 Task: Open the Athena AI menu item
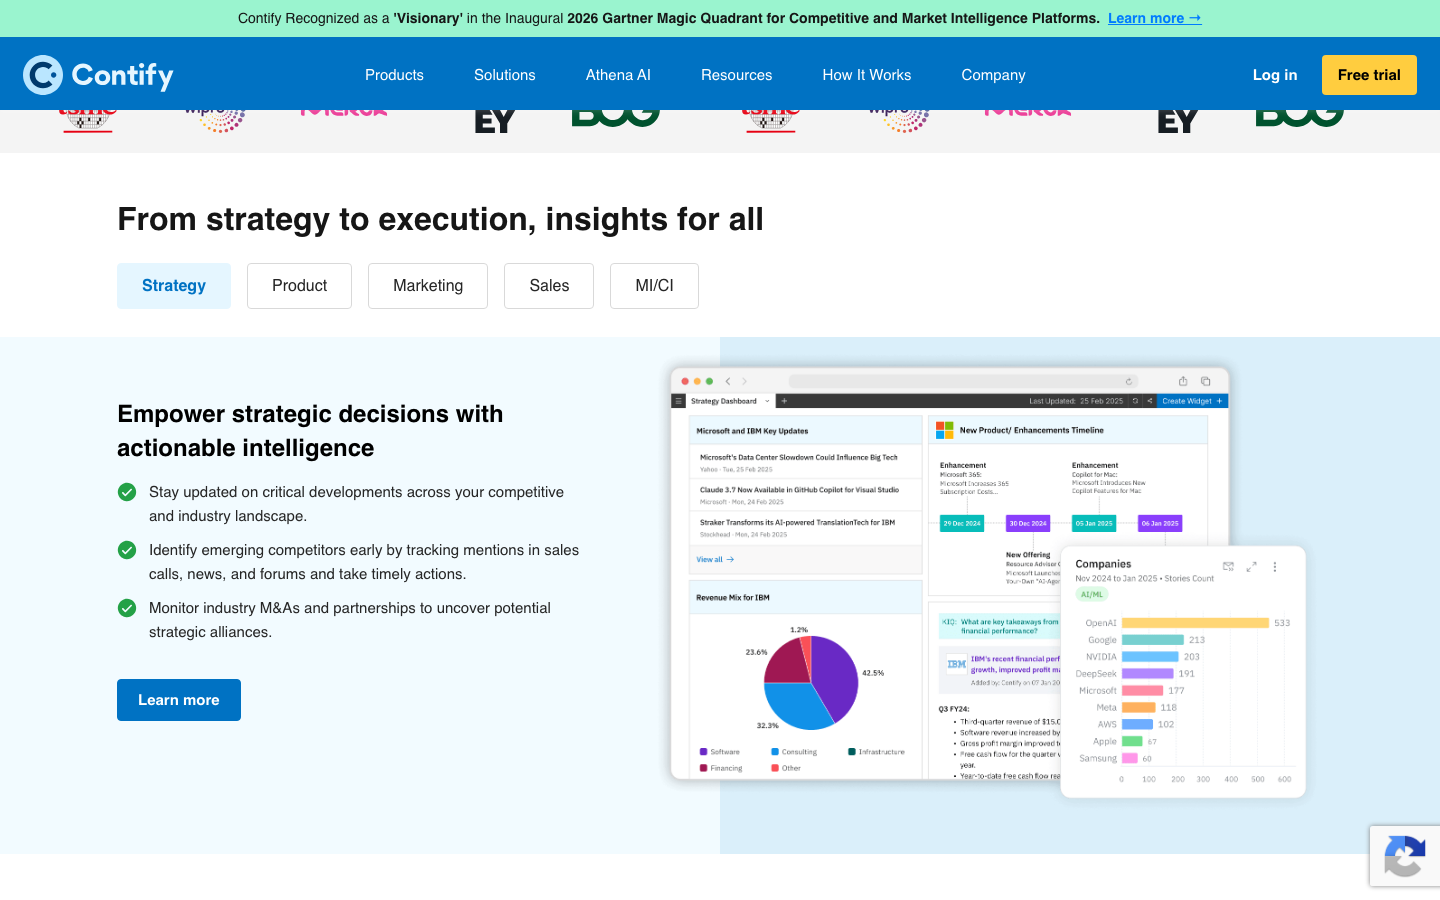[x=618, y=75]
